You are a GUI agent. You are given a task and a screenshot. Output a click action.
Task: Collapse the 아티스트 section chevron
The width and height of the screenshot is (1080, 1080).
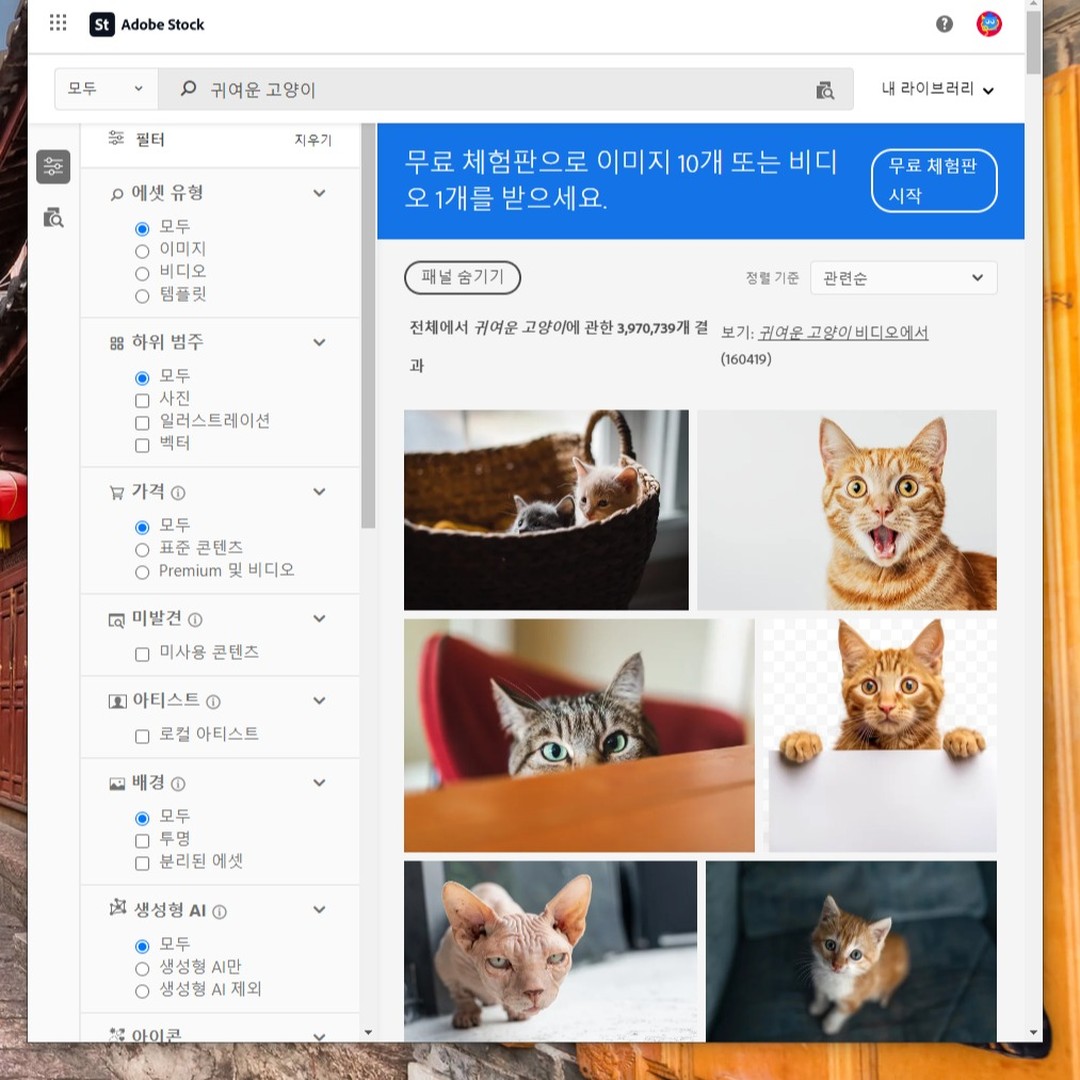319,700
